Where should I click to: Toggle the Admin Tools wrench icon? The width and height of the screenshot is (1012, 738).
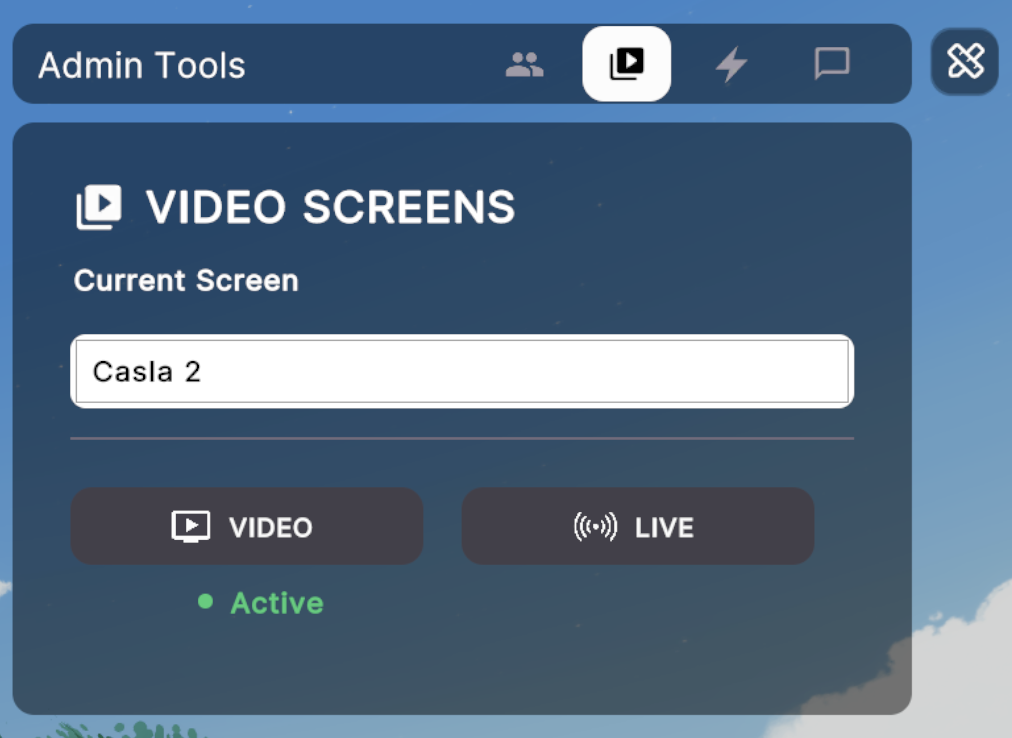coord(965,62)
